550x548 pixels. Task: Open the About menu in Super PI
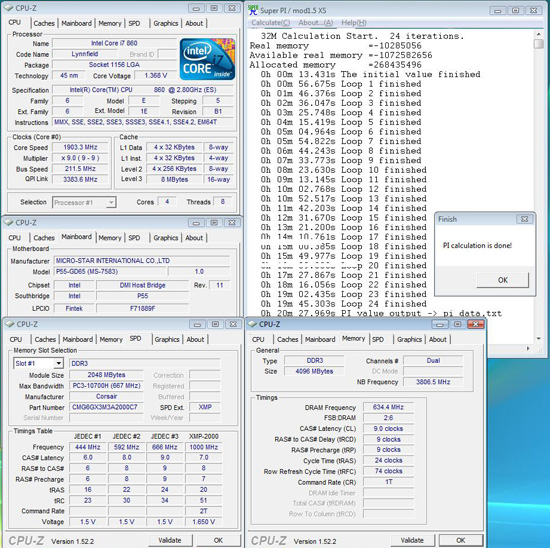tap(316, 23)
